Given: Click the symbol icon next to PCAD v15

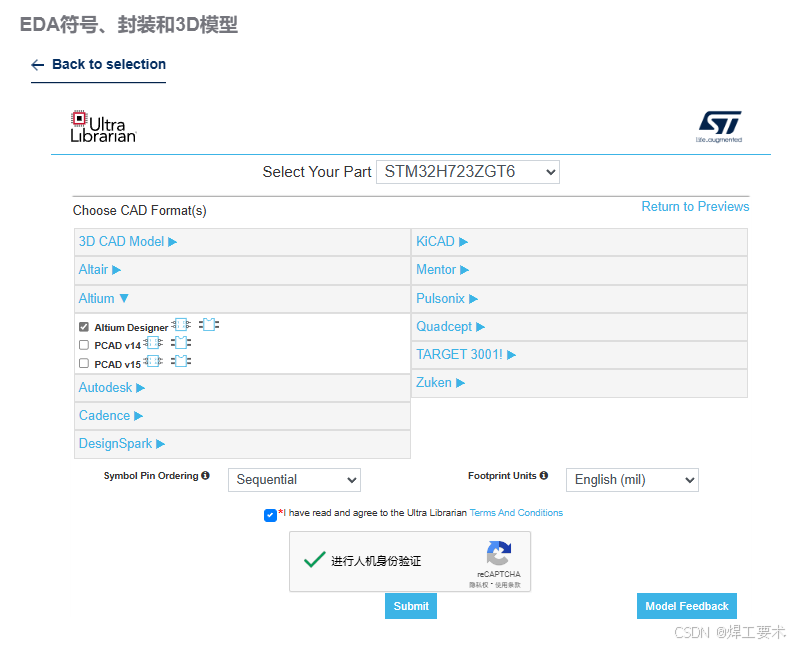Looking at the screenshot, I should pos(153,362).
